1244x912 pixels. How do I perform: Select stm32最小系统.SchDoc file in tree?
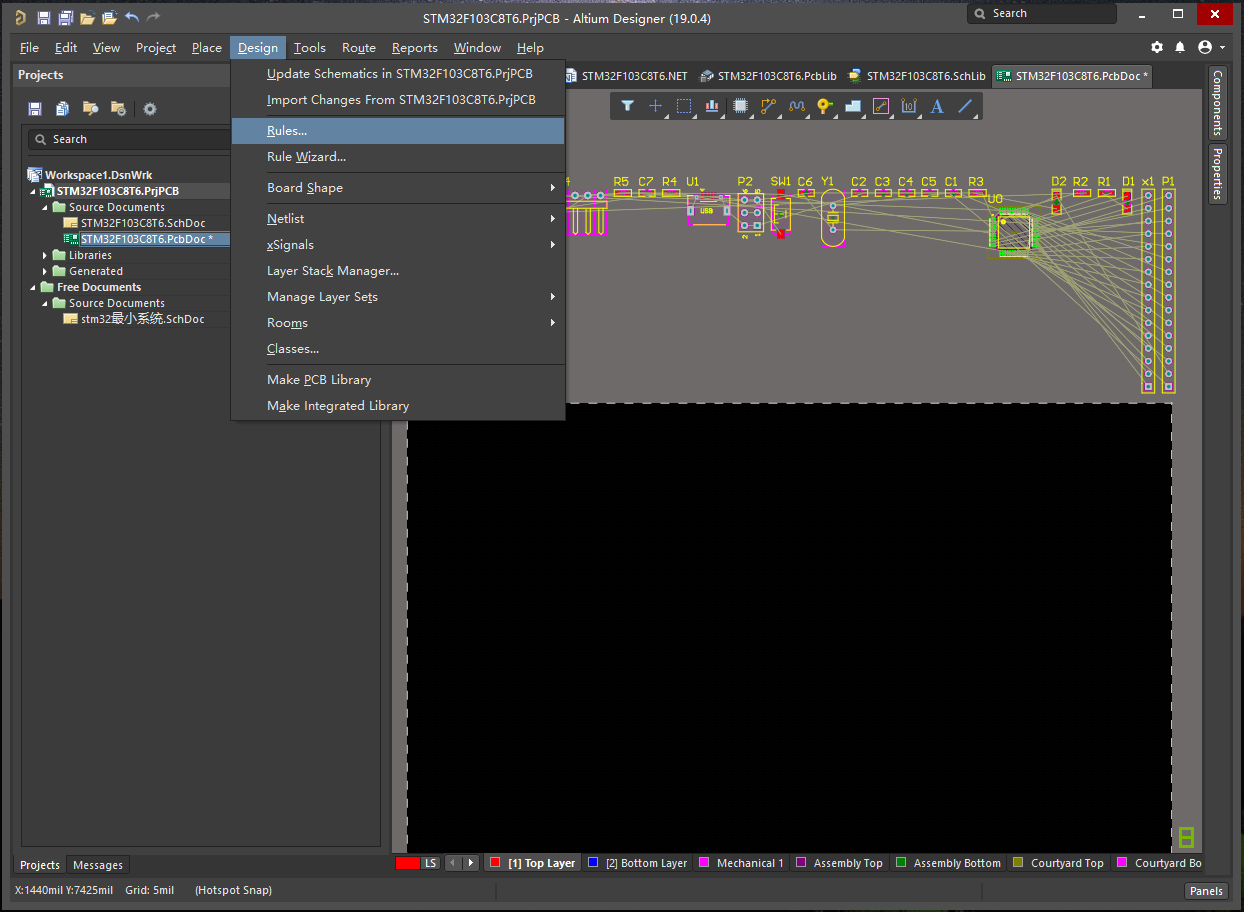(142, 319)
